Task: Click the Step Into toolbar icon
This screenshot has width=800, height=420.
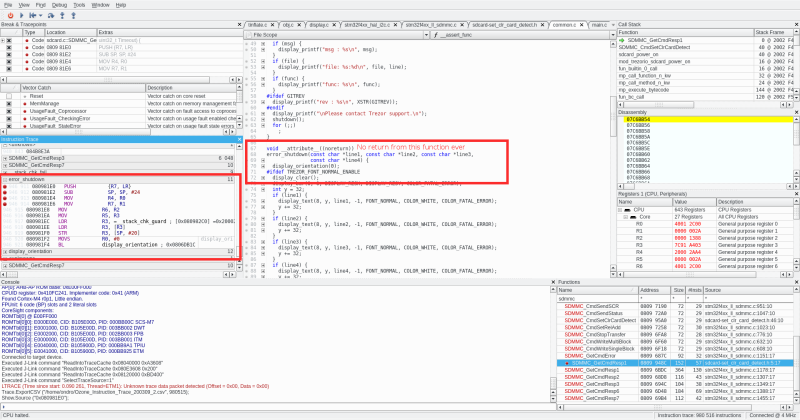Action: pyautogui.click(x=62, y=15)
